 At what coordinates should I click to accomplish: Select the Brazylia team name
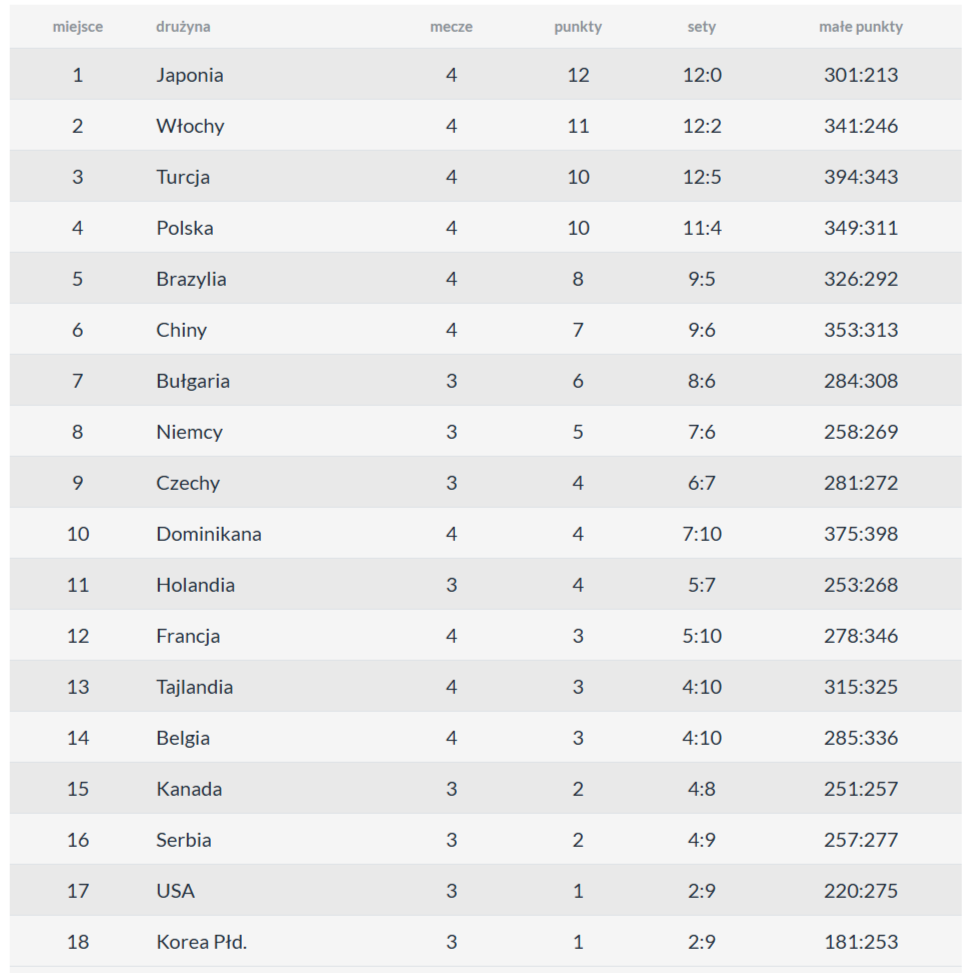(191, 279)
